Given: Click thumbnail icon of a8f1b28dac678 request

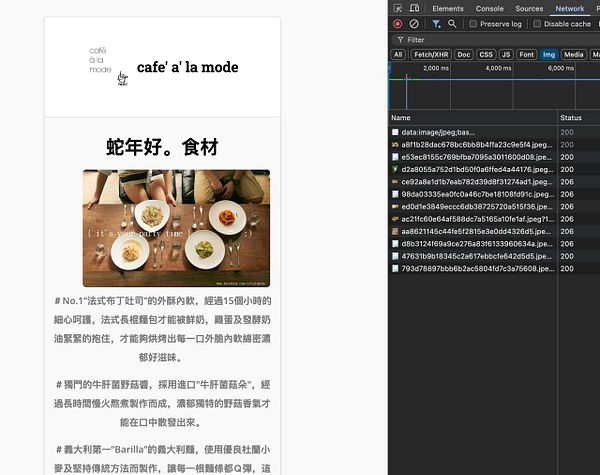Looking at the screenshot, I should (x=395, y=145).
